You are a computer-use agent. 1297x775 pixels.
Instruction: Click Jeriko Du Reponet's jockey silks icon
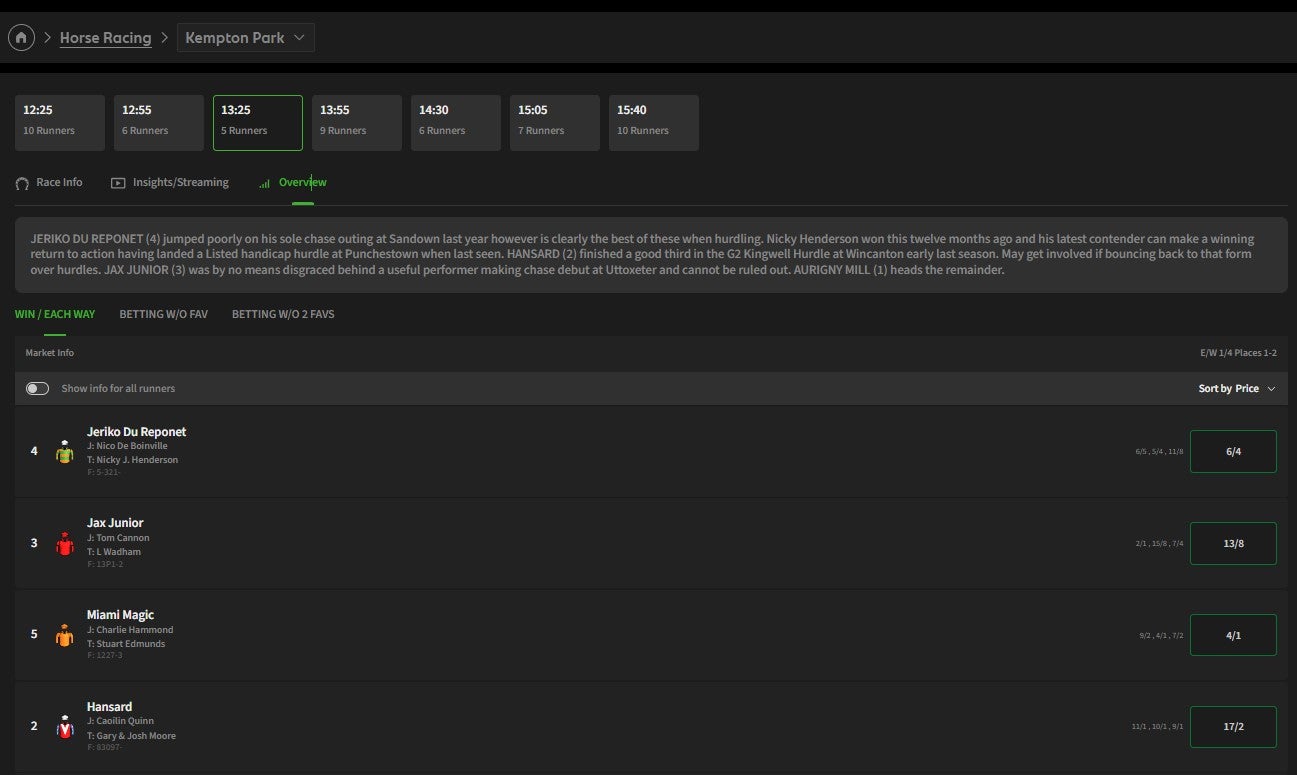pyautogui.click(x=65, y=452)
